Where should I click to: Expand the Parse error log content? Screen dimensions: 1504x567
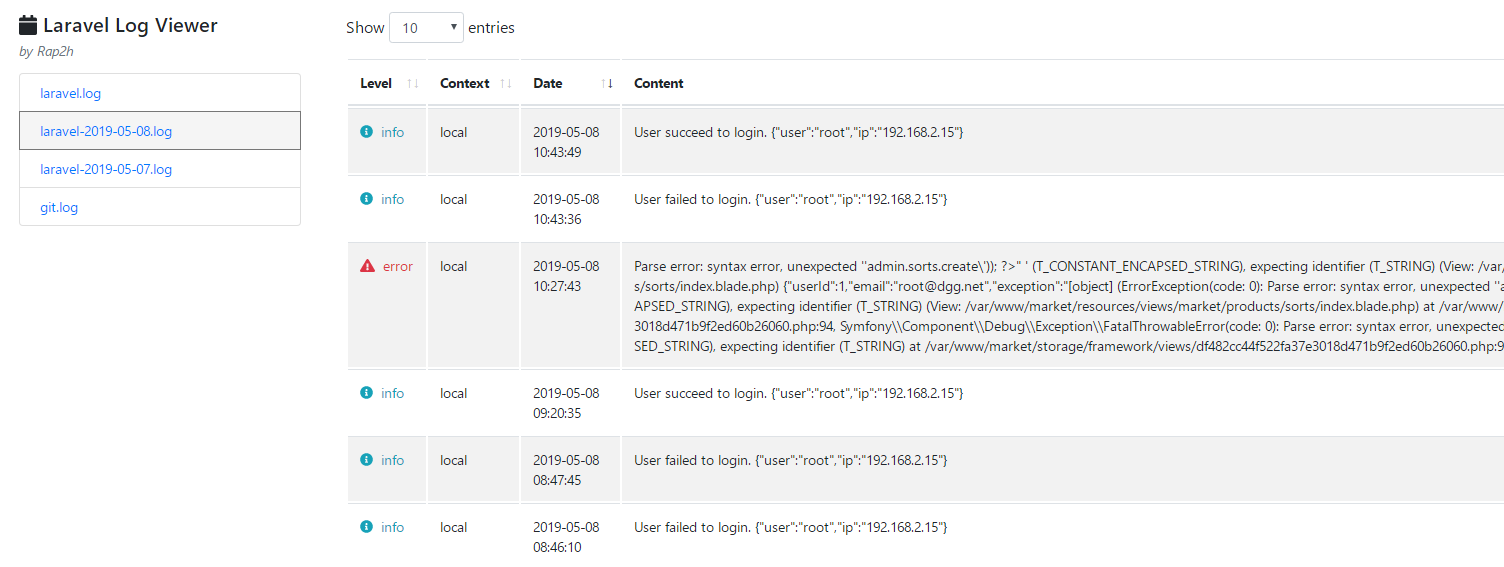[x=1067, y=305]
